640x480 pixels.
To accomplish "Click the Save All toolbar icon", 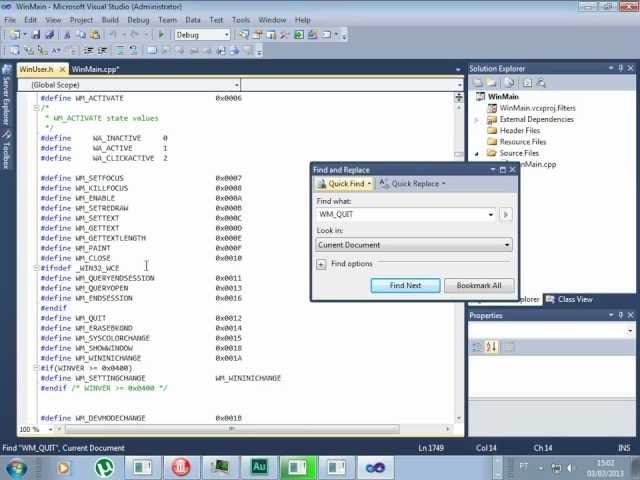I will (50, 35).
